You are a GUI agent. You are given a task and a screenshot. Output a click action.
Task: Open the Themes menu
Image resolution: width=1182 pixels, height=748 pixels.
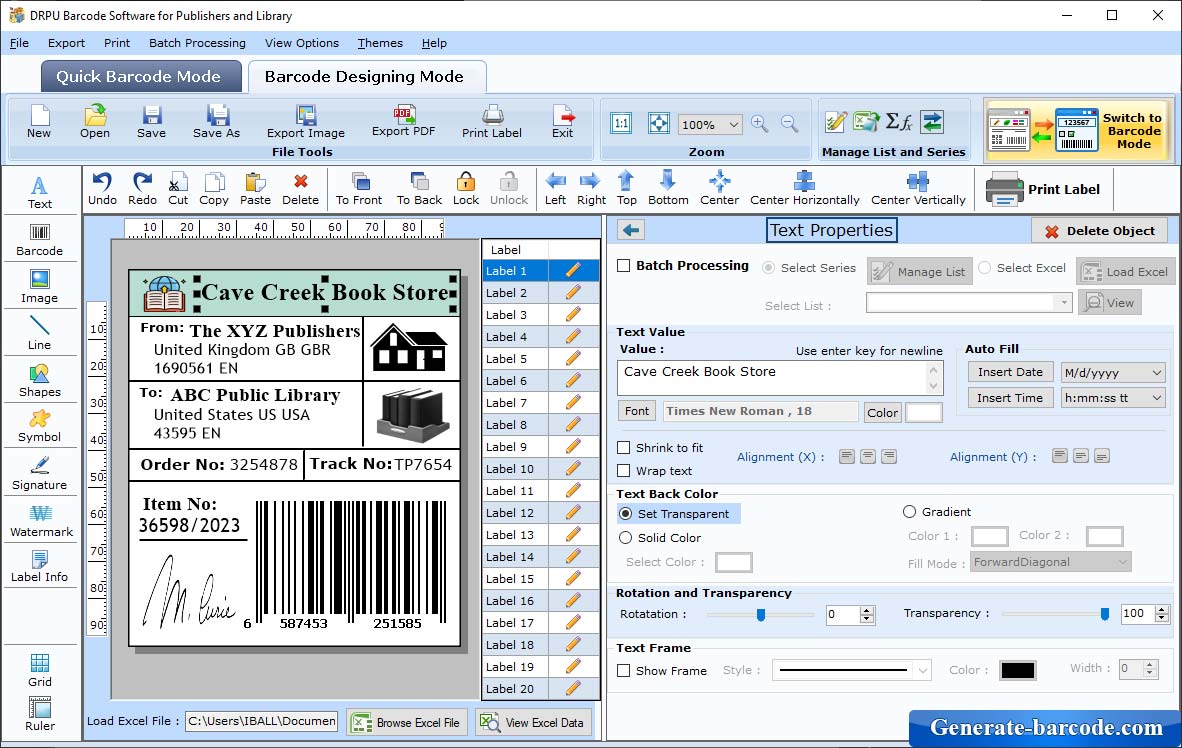pos(380,43)
